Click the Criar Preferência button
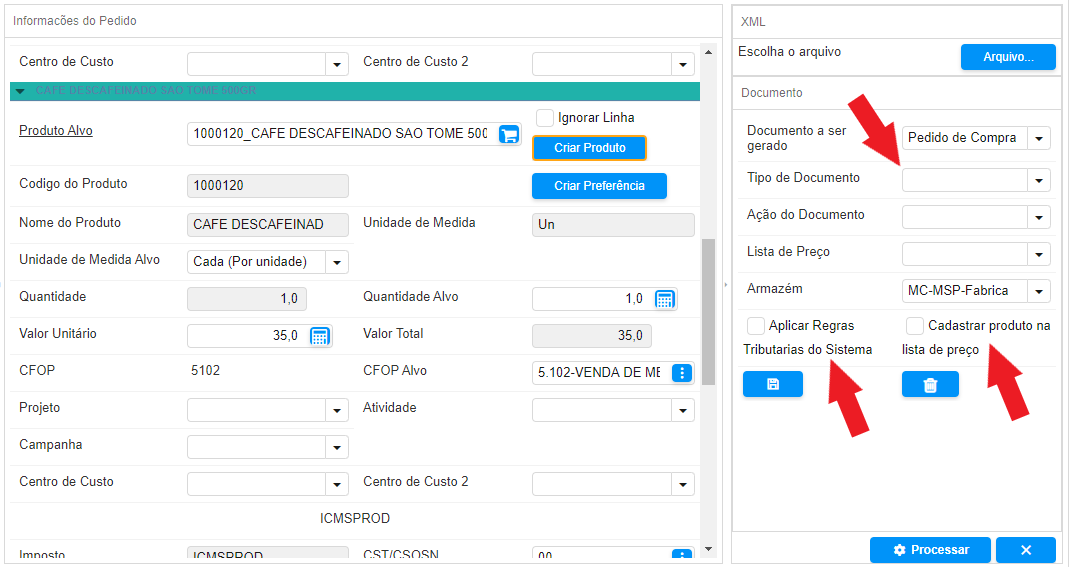 (599, 186)
